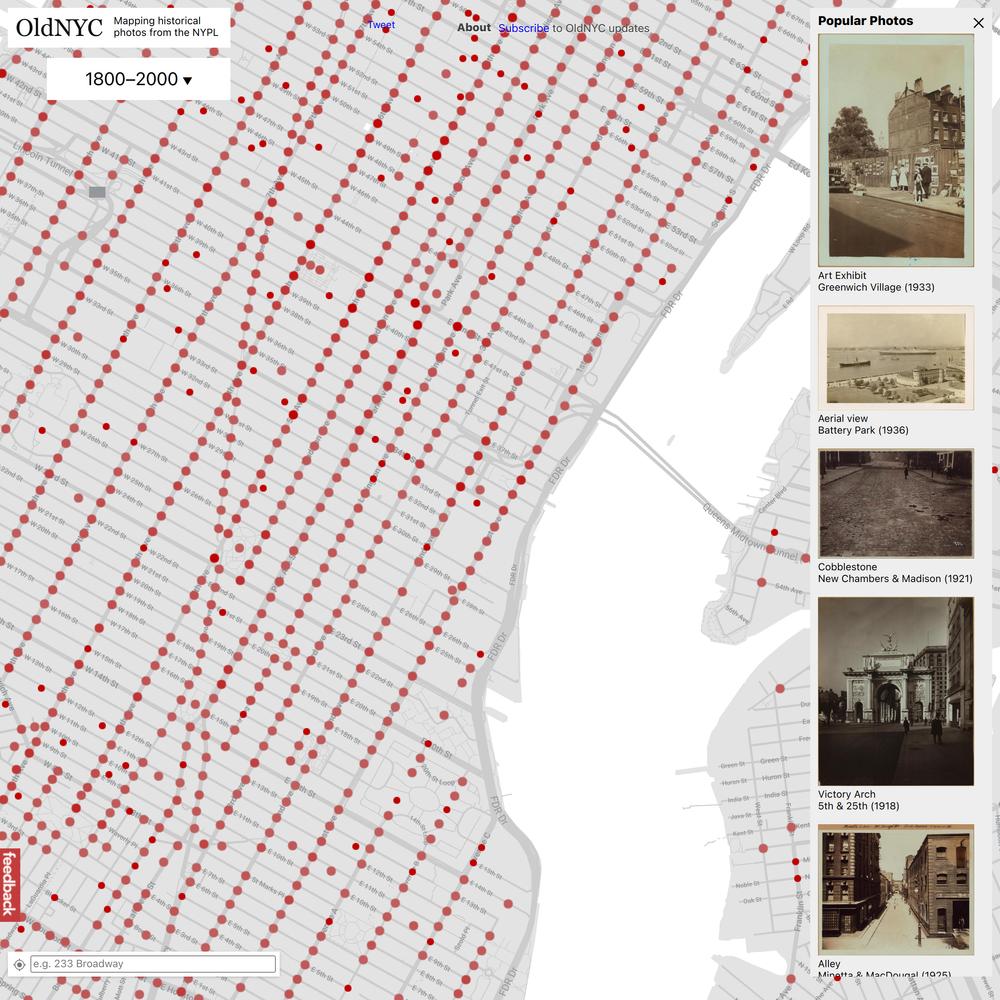Open the Art Exhibit Greenwich Village photo

coord(895,151)
